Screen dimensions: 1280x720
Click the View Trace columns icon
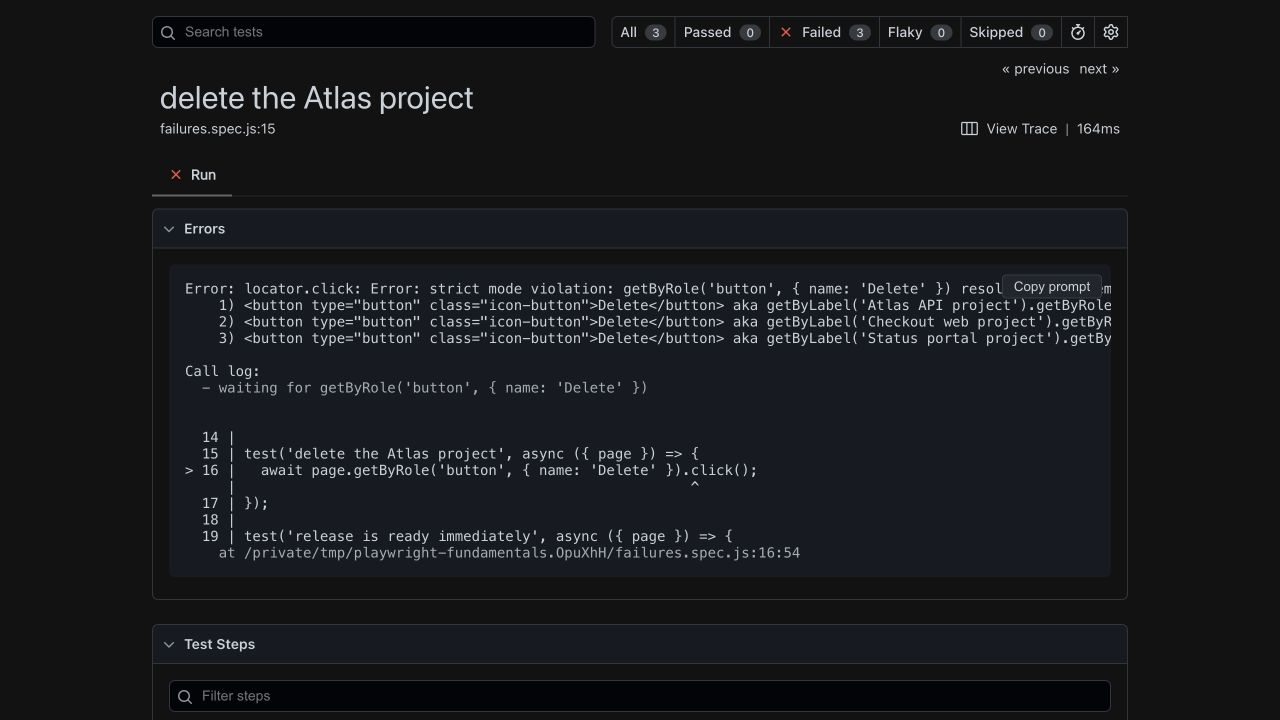969,129
